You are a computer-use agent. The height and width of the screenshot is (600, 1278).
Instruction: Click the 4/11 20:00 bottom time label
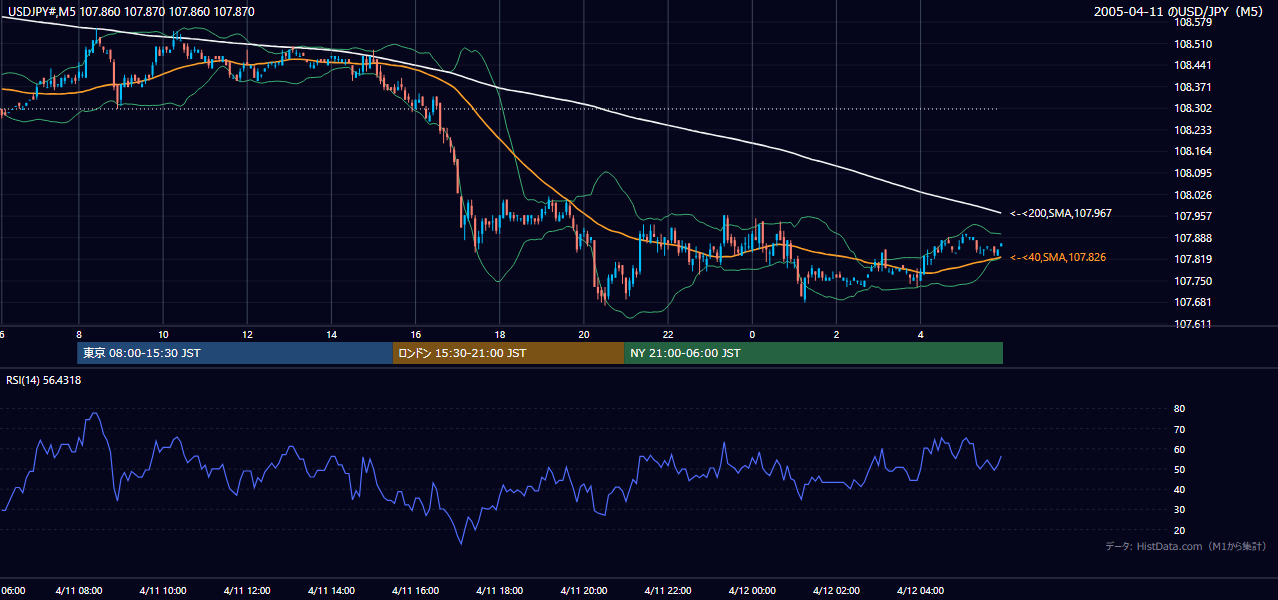point(583,590)
